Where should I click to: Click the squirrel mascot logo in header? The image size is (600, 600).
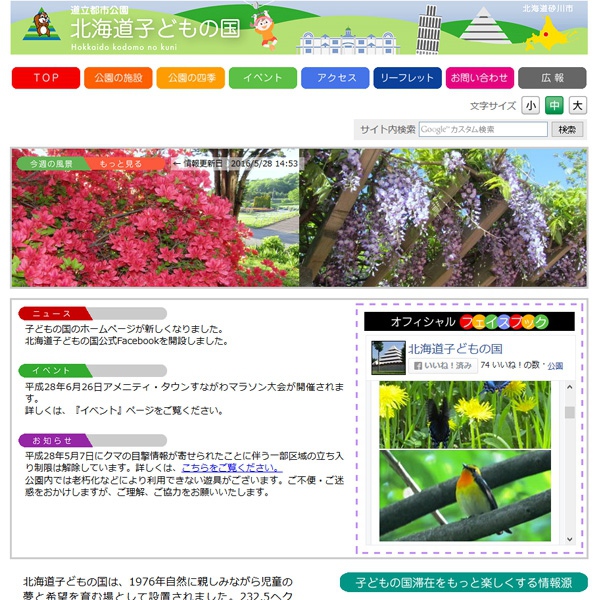click(x=42, y=25)
